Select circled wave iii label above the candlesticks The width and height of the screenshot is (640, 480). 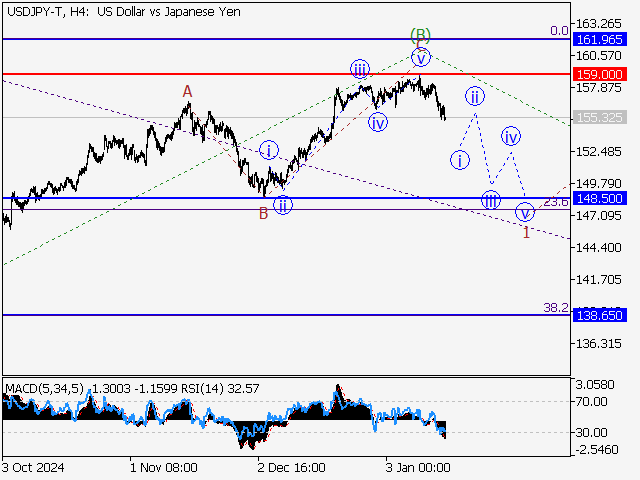pos(360,69)
